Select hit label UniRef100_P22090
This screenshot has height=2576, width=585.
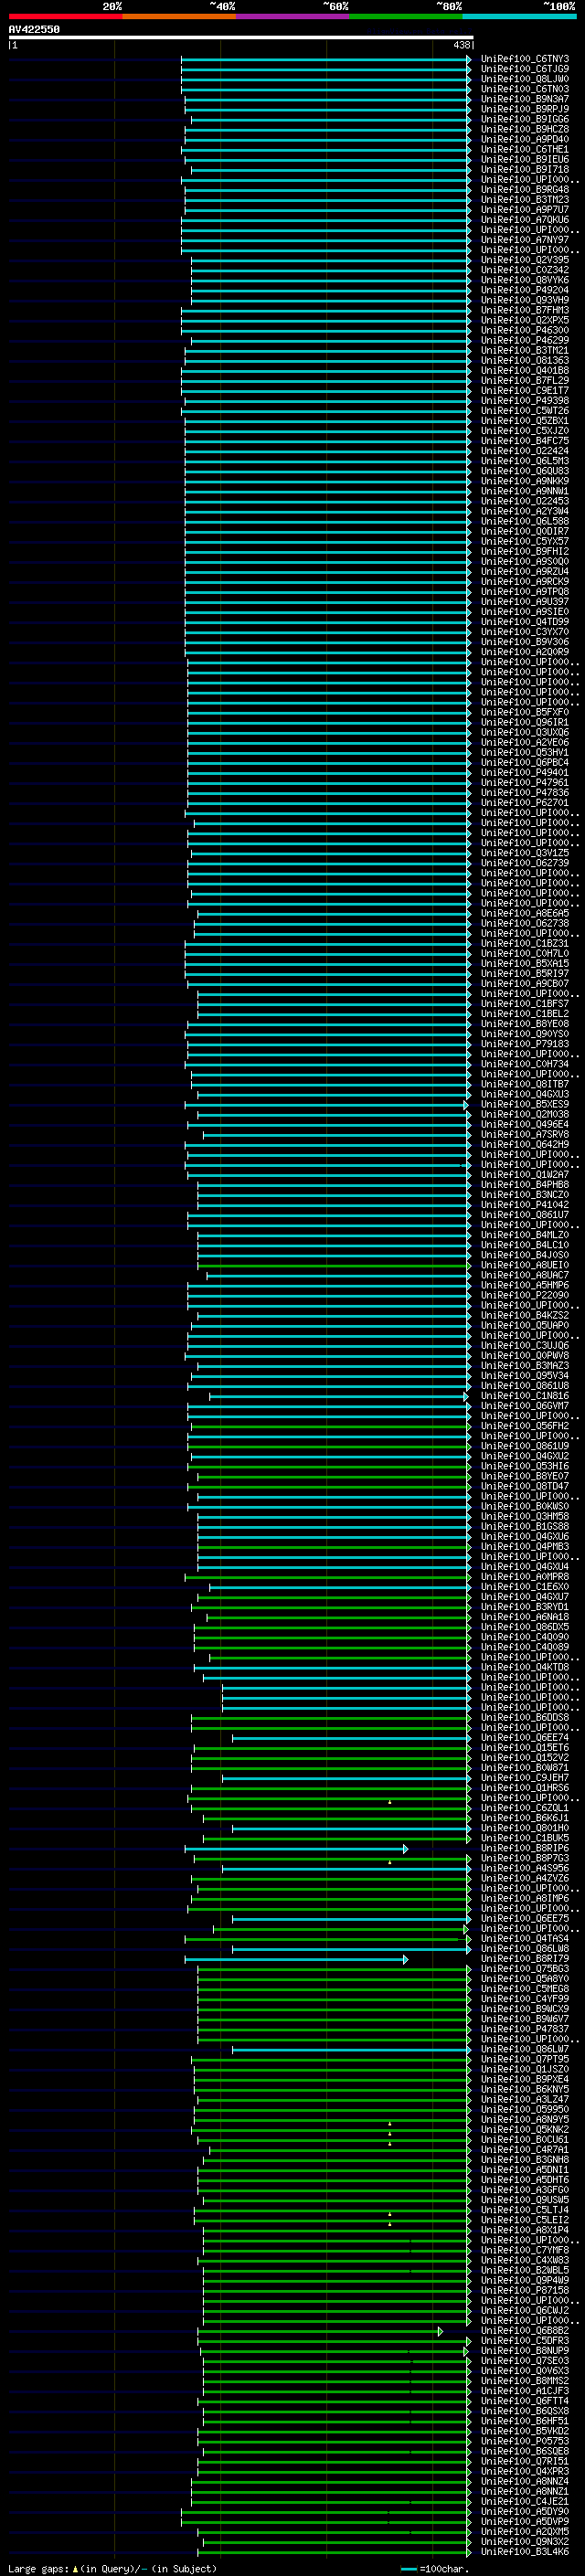pos(524,1295)
